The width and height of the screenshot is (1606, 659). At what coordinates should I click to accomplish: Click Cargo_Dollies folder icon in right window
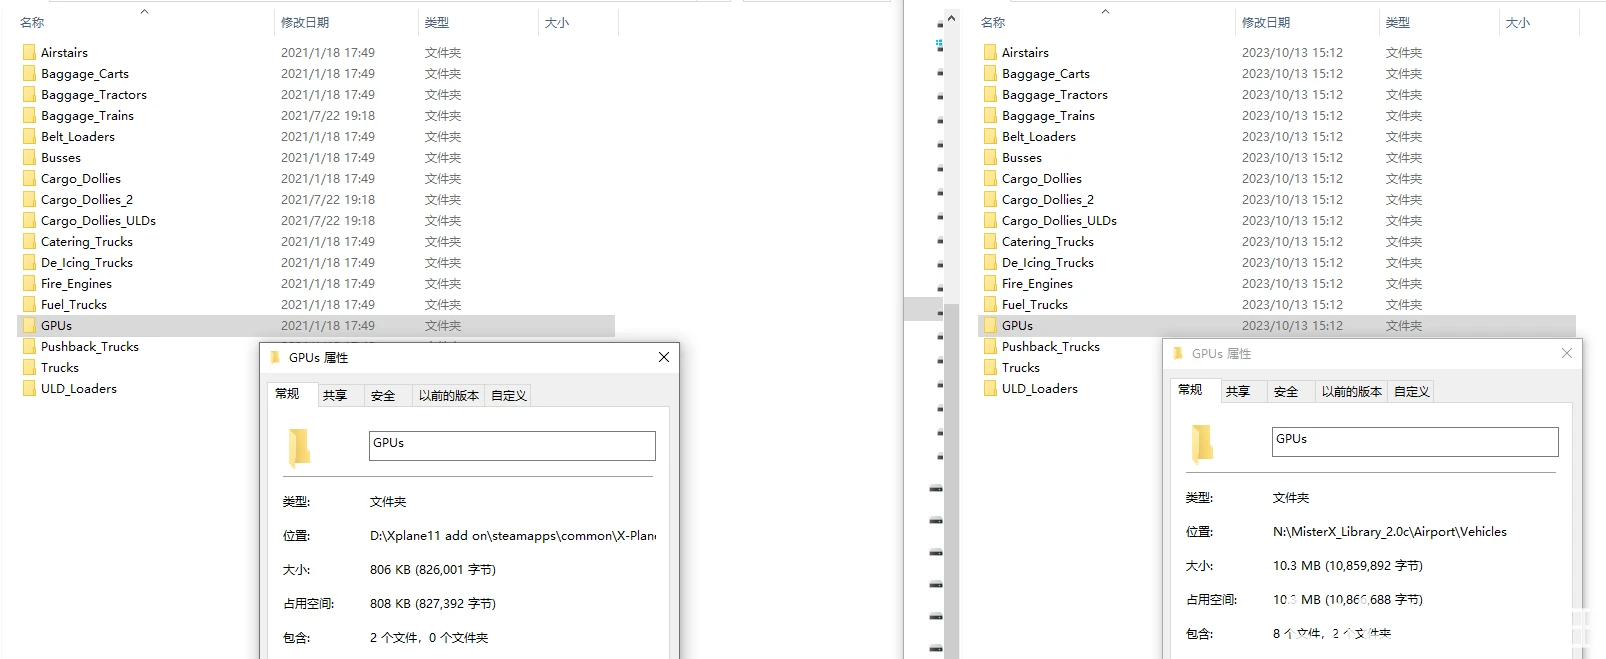[x=990, y=178]
